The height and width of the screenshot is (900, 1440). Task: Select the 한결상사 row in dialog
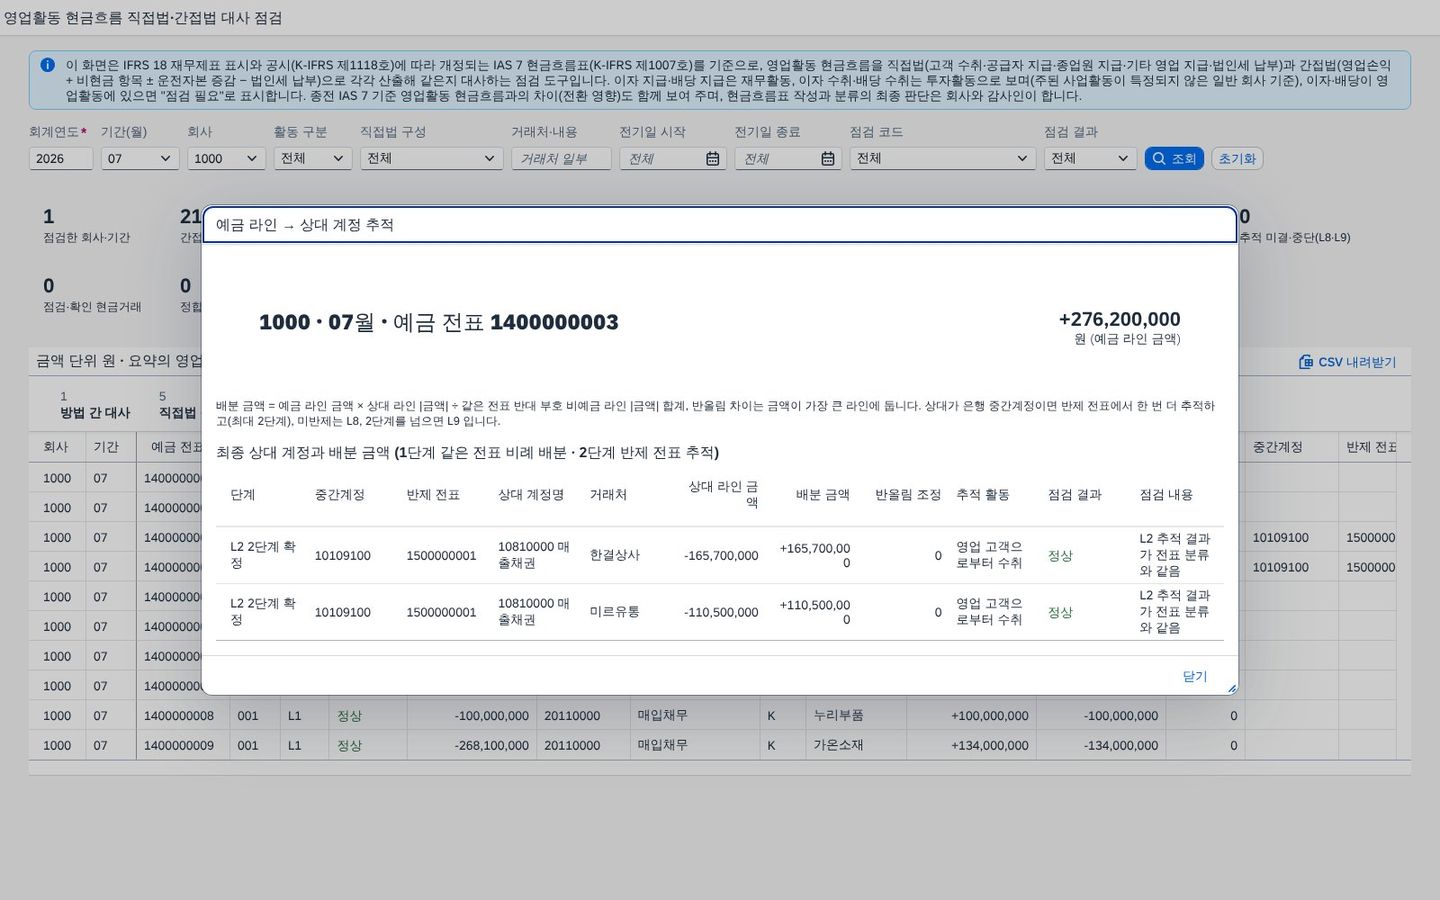(720, 555)
